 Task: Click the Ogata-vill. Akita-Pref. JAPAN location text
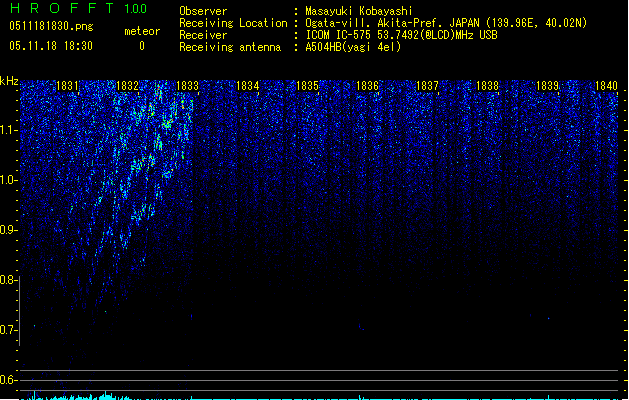point(446,23)
